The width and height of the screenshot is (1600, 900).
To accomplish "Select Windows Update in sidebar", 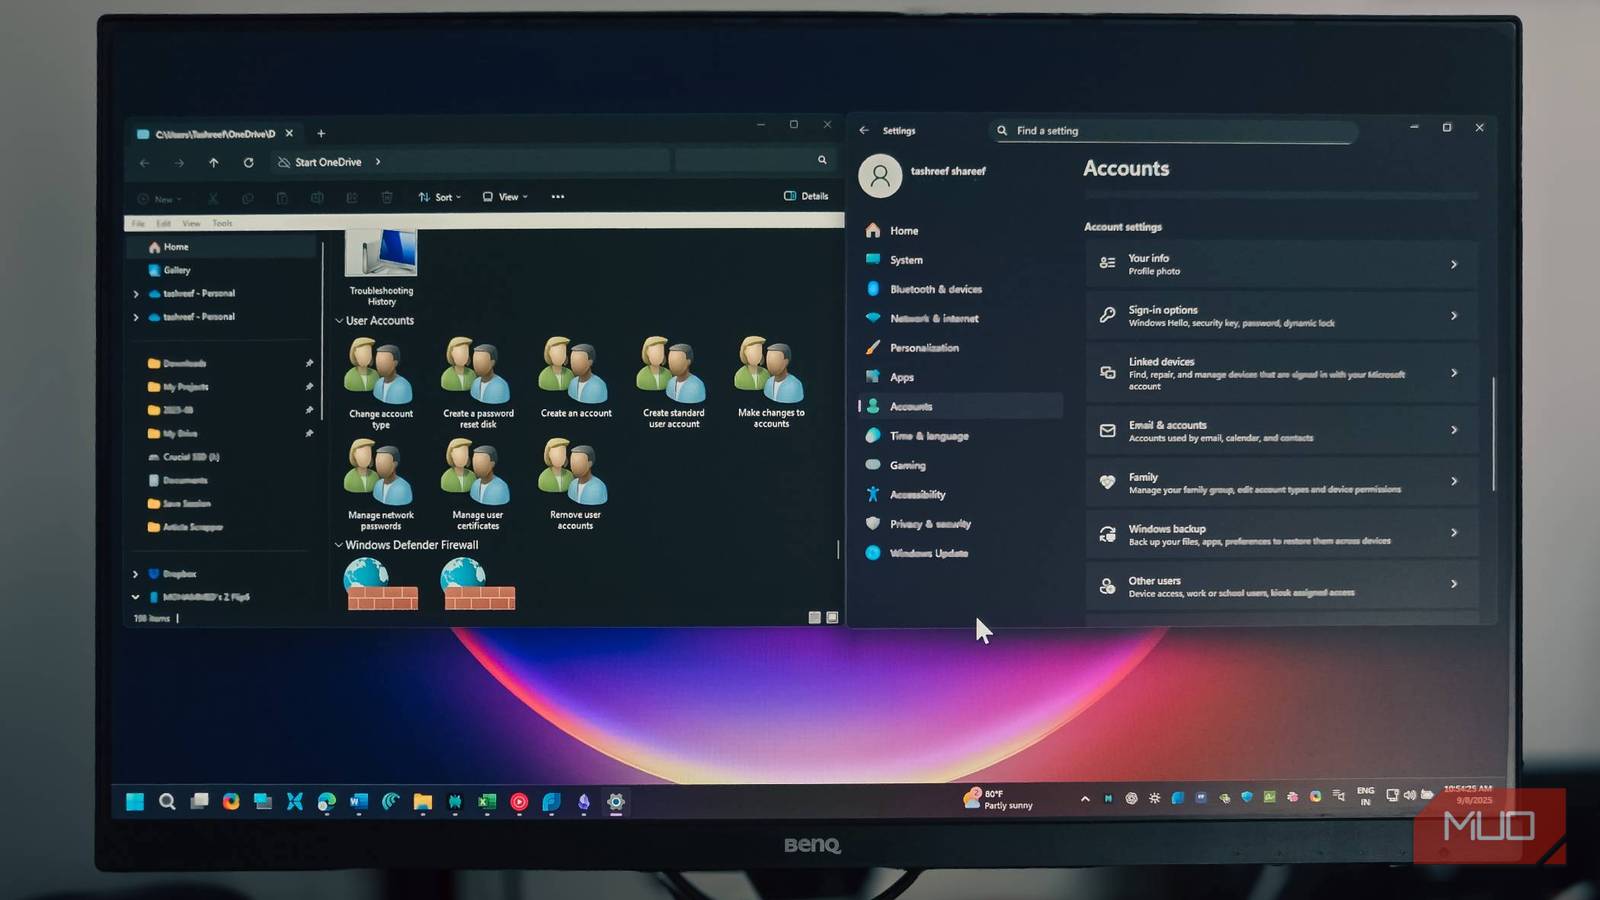I will pos(960,553).
